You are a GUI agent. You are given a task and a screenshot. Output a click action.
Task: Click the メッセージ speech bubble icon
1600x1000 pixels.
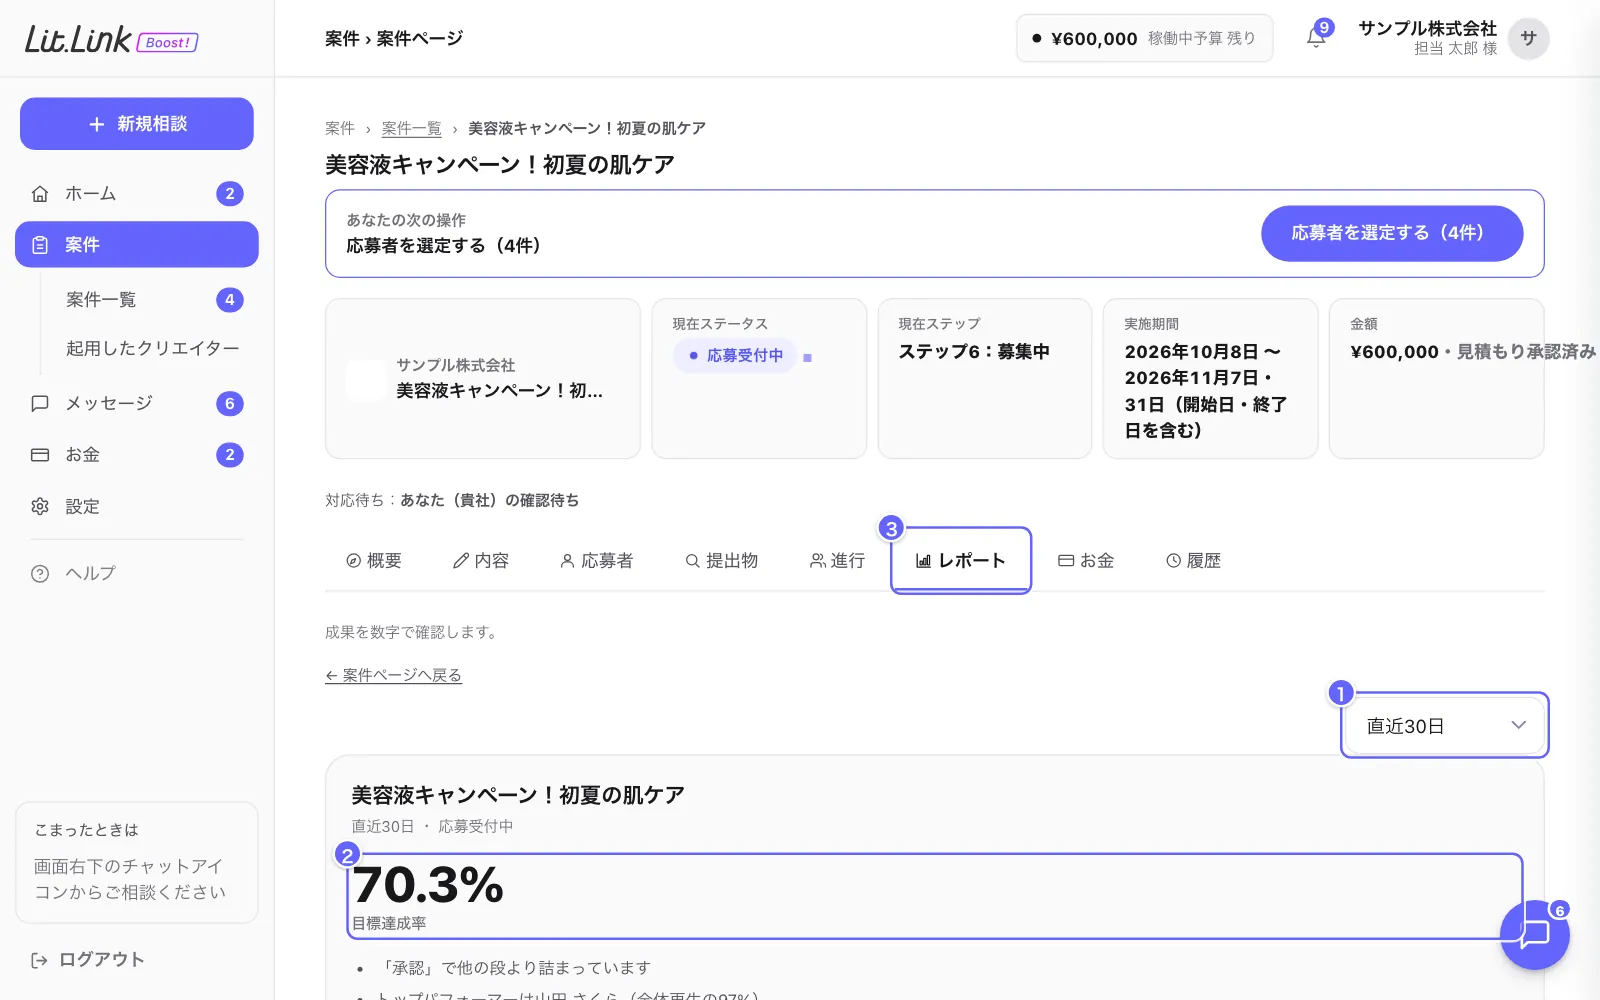coord(40,403)
